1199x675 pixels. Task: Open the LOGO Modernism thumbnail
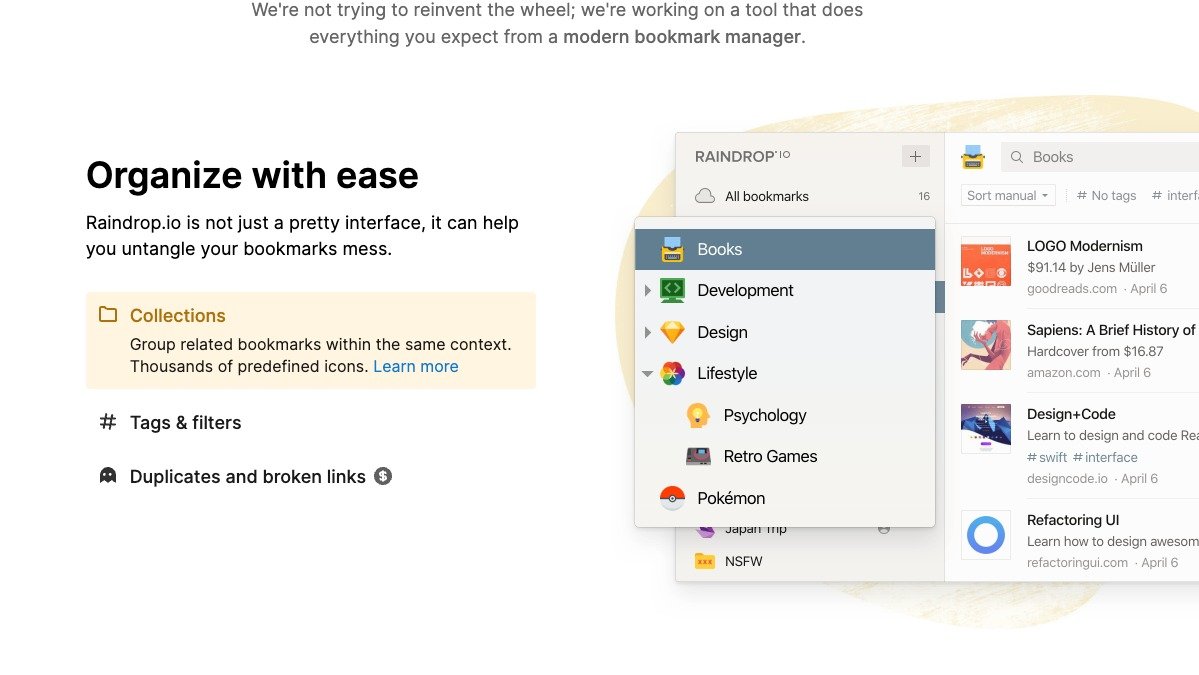986,261
